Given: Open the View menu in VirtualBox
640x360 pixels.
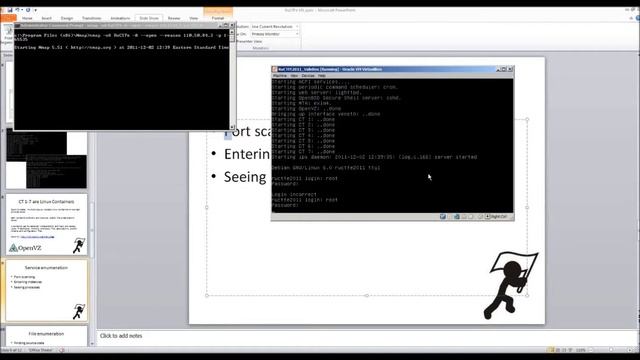Looking at the screenshot, I should (294, 76).
